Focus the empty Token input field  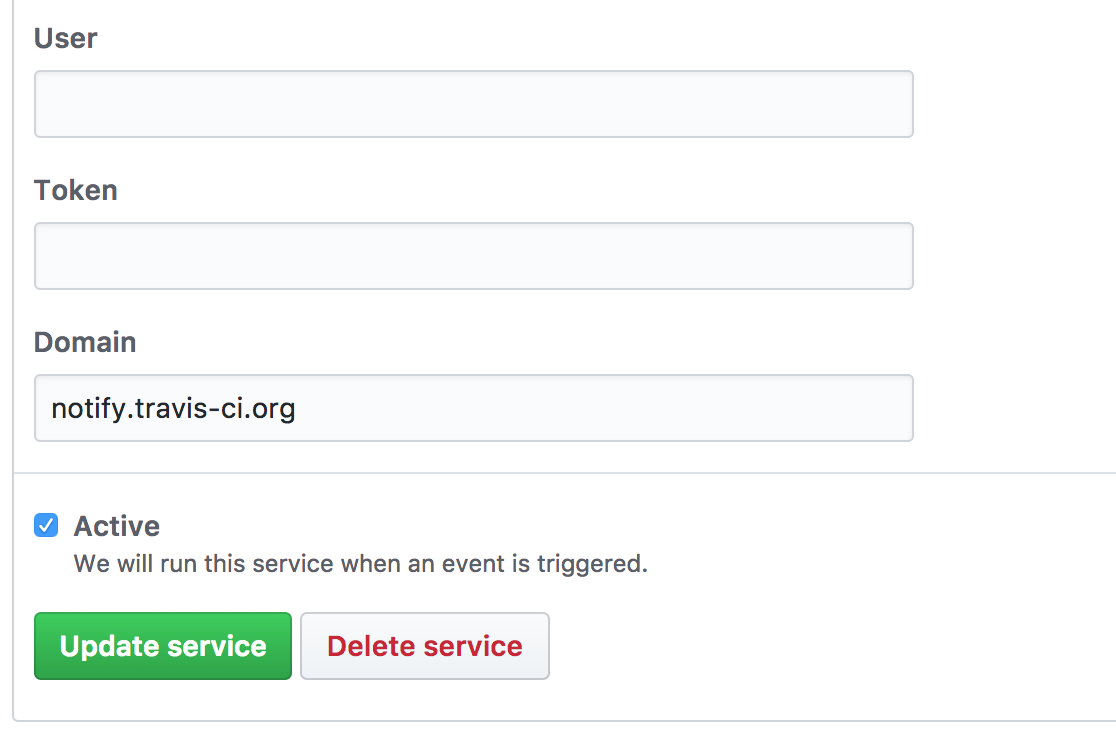[x=474, y=256]
